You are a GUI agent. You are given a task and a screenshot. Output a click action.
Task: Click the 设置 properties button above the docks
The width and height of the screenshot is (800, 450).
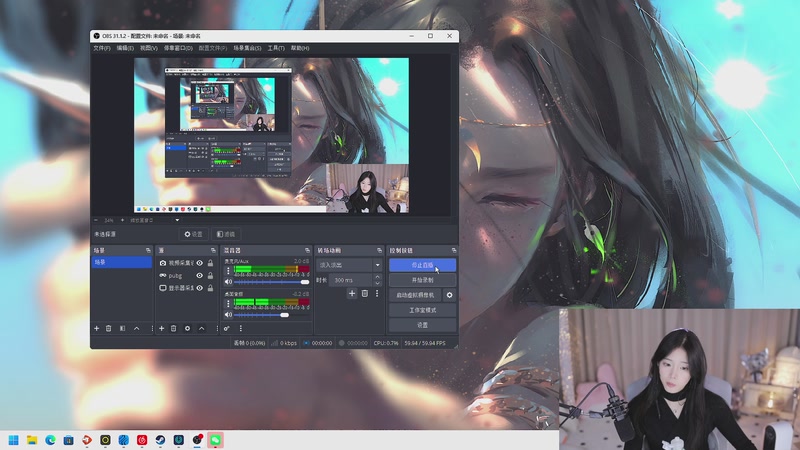[193, 234]
